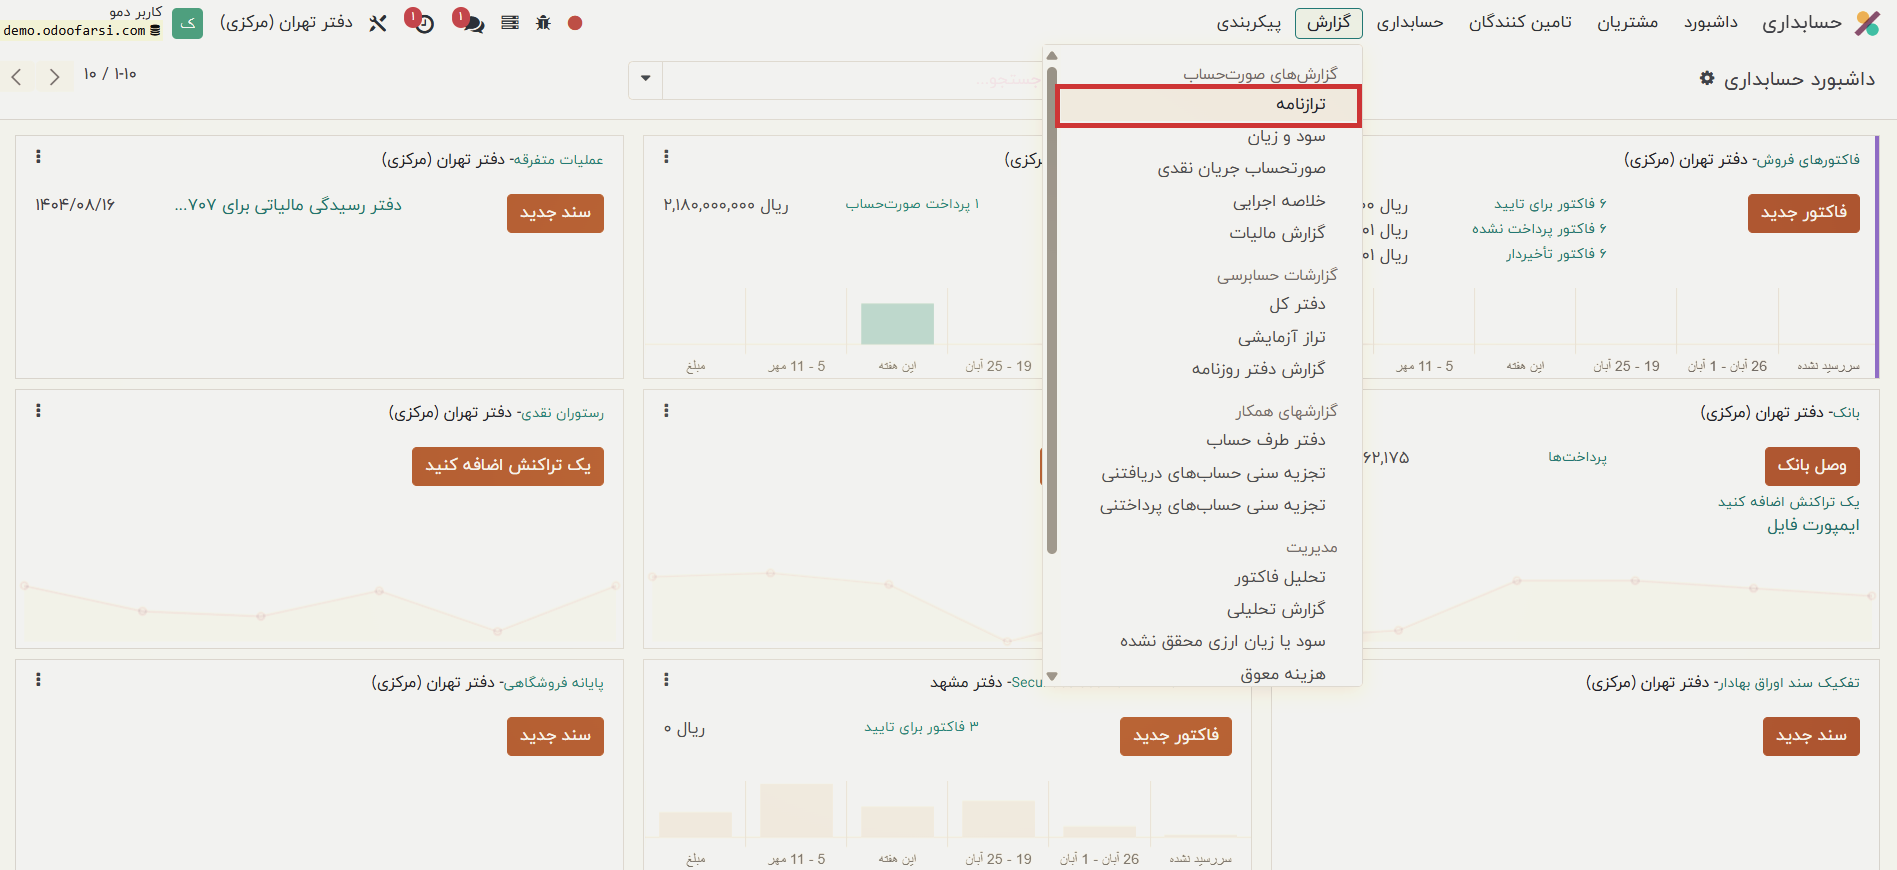Screen dimensions: 1897x870
Task: Click the ایمپورت فایل link
Action: (x=1813, y=525)
